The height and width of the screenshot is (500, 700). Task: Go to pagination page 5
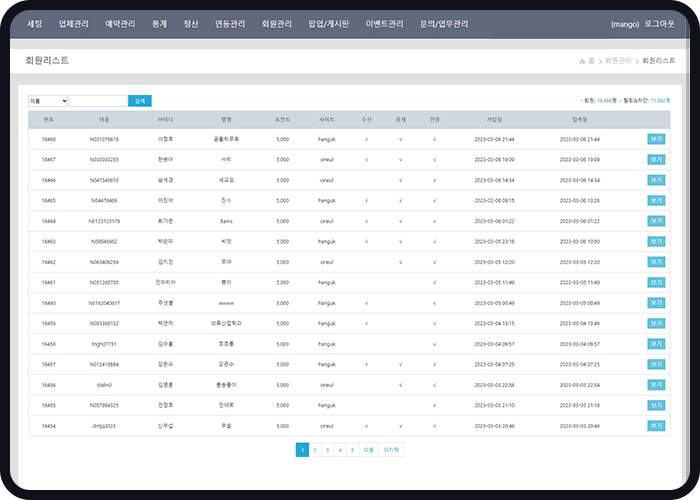click(x=352, y=450)
